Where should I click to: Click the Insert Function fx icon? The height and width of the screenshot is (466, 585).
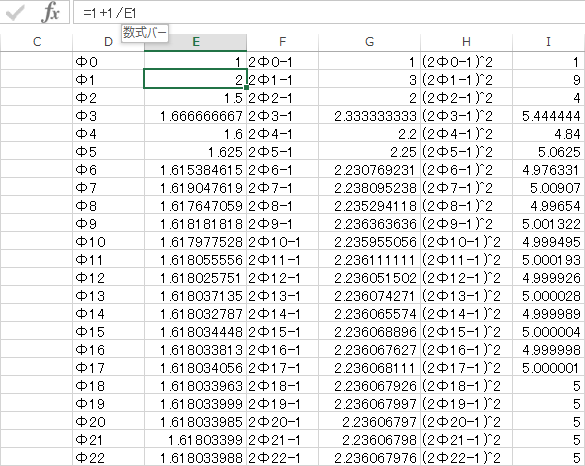tap(50, 13)
